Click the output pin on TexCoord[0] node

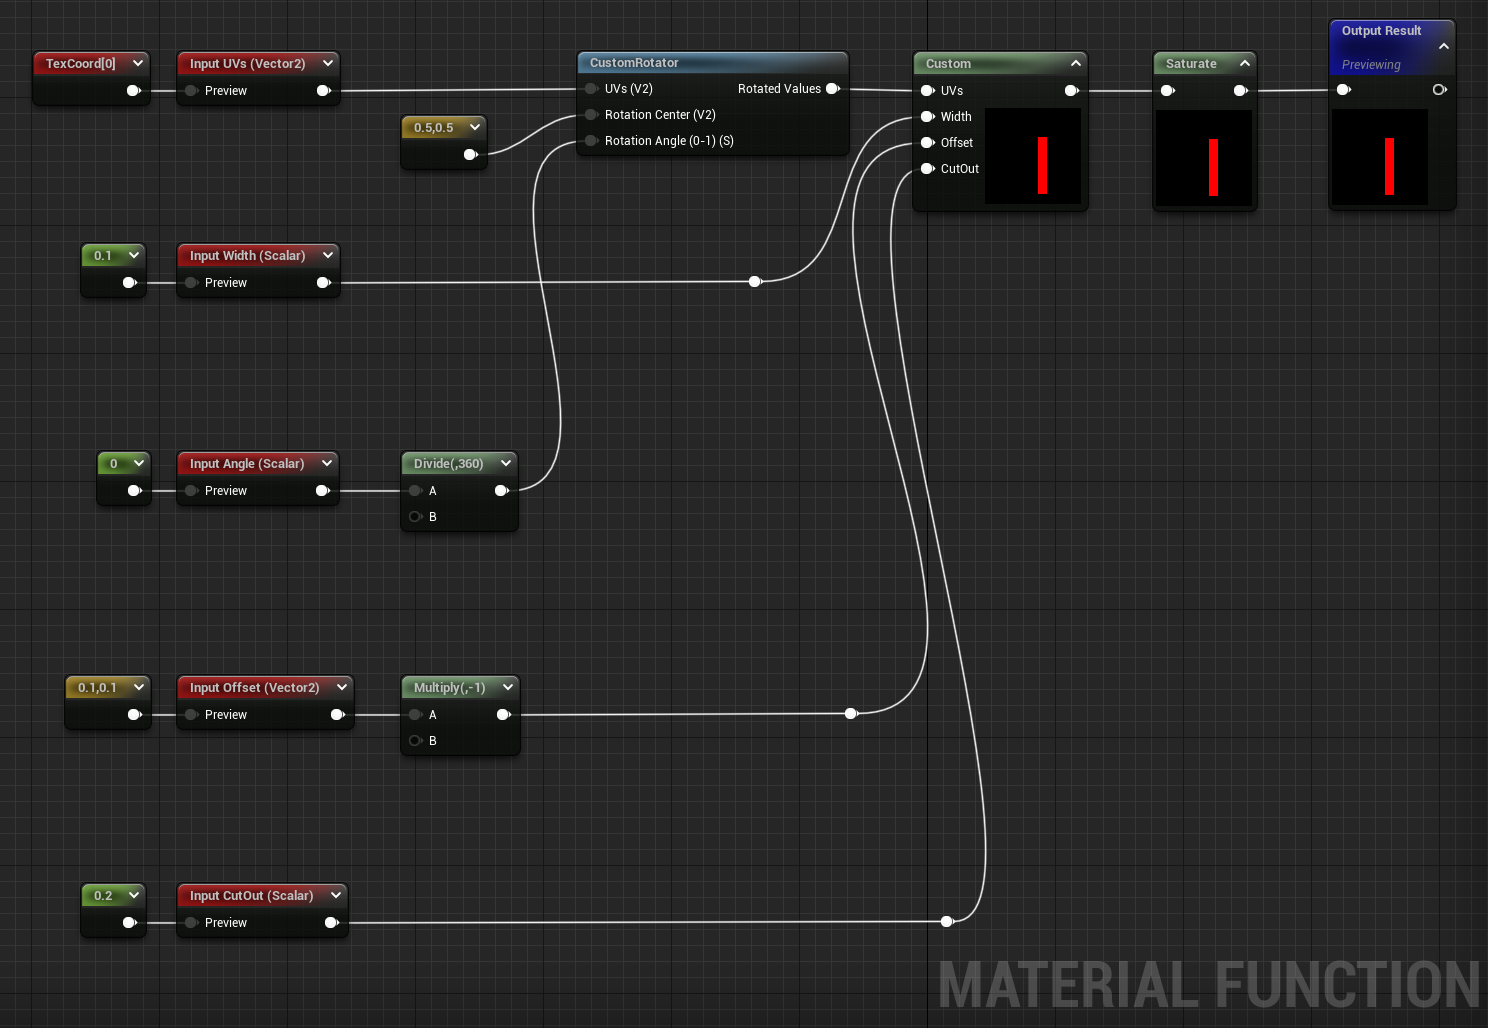click(x=133, y=90)
